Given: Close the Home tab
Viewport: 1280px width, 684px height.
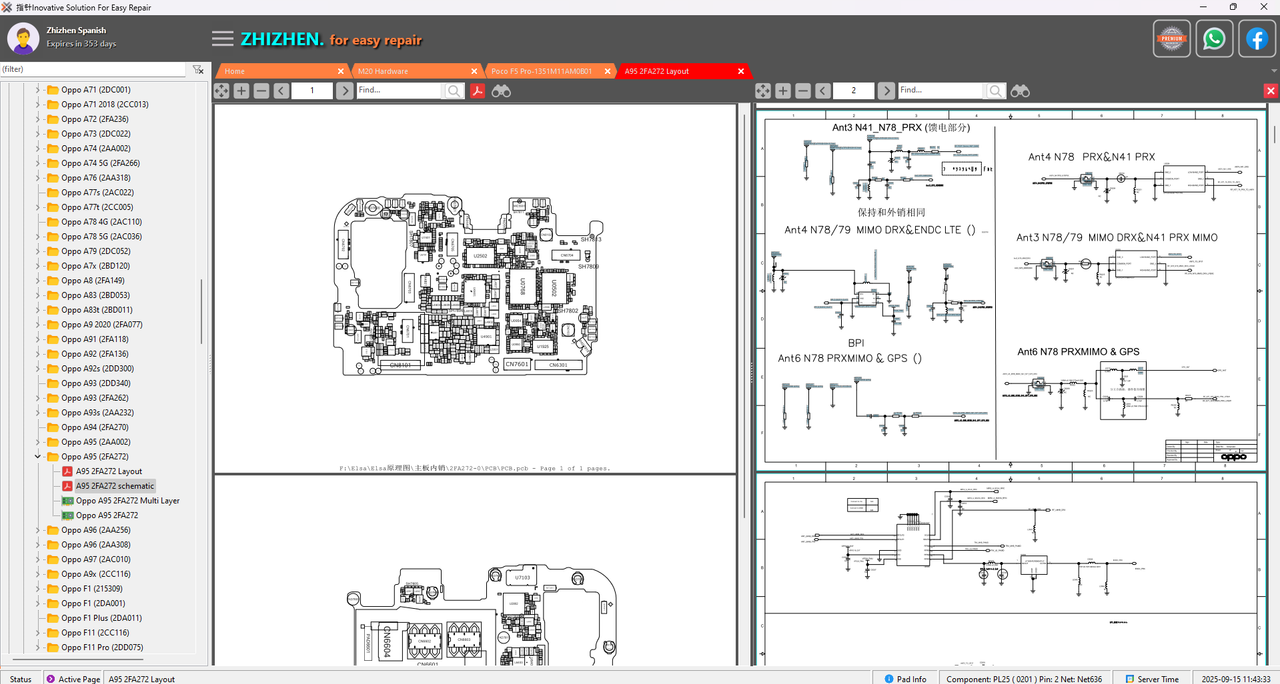Looking at the screenshot, I should tap(342, 71).
